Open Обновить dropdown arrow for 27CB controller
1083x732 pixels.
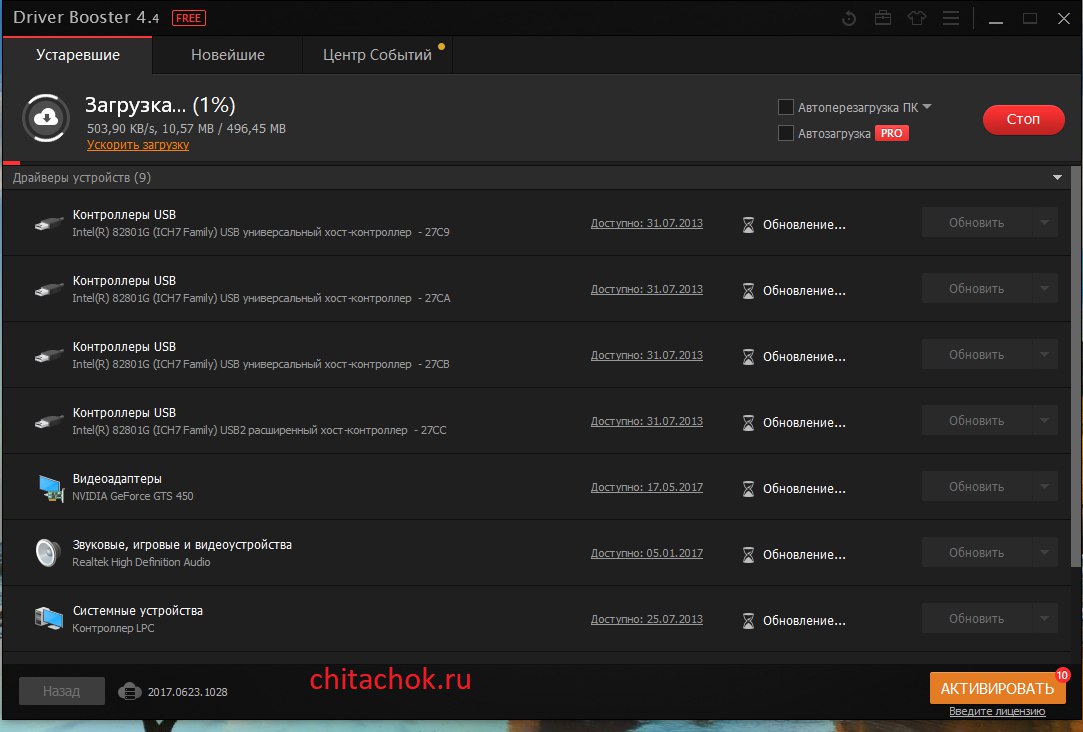pyautogui.click(x=1044, y=354)
